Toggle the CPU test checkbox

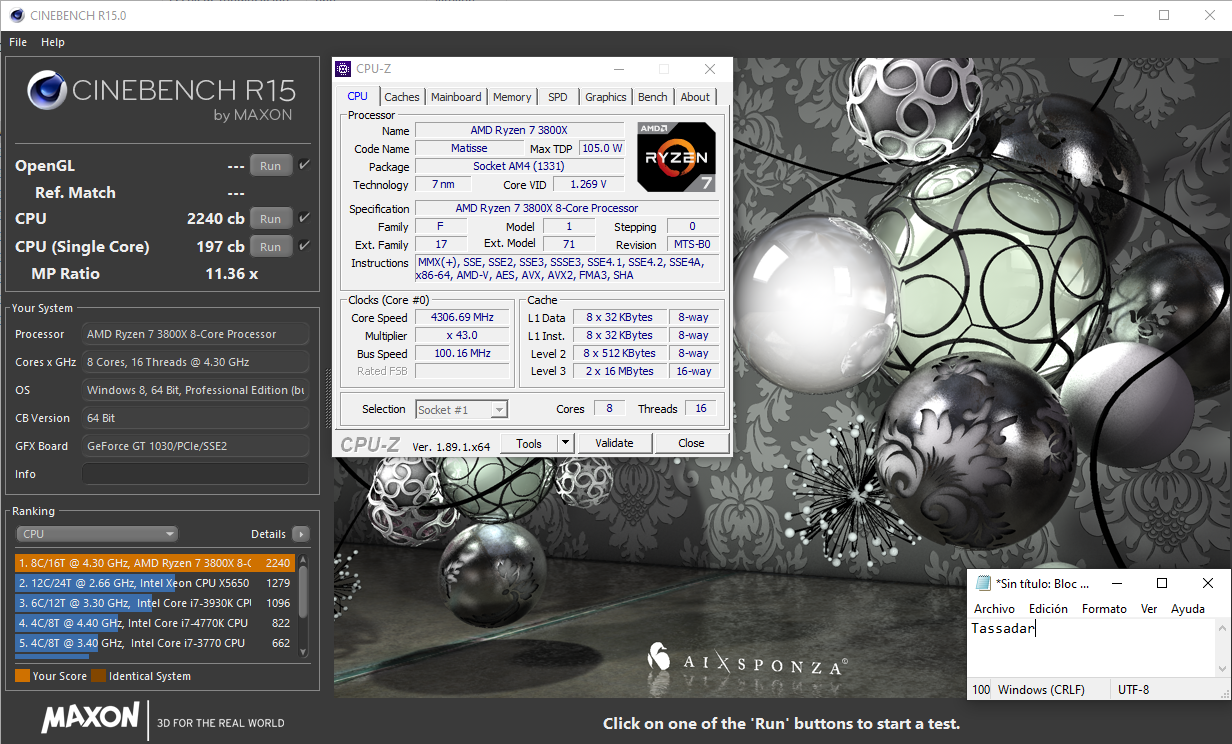(304, 217)
